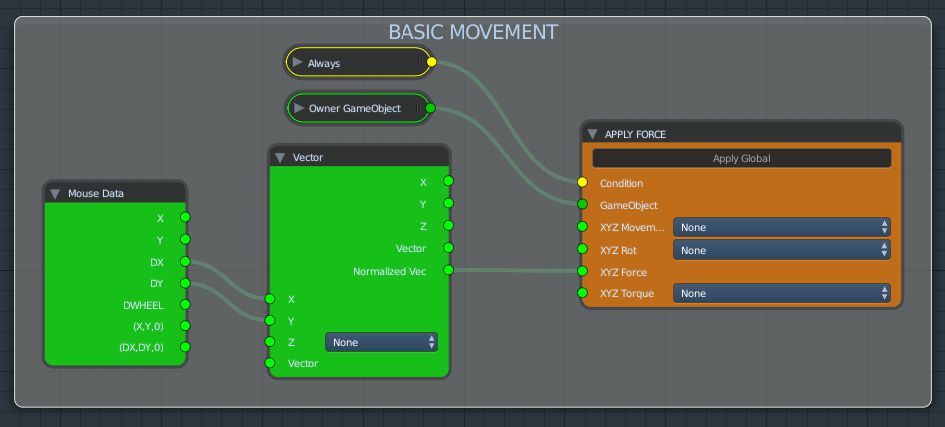Toggle the Apply Global button
The height and width of the screenshot is (427, 945).
pyautogui.click(x=741, y=158)
